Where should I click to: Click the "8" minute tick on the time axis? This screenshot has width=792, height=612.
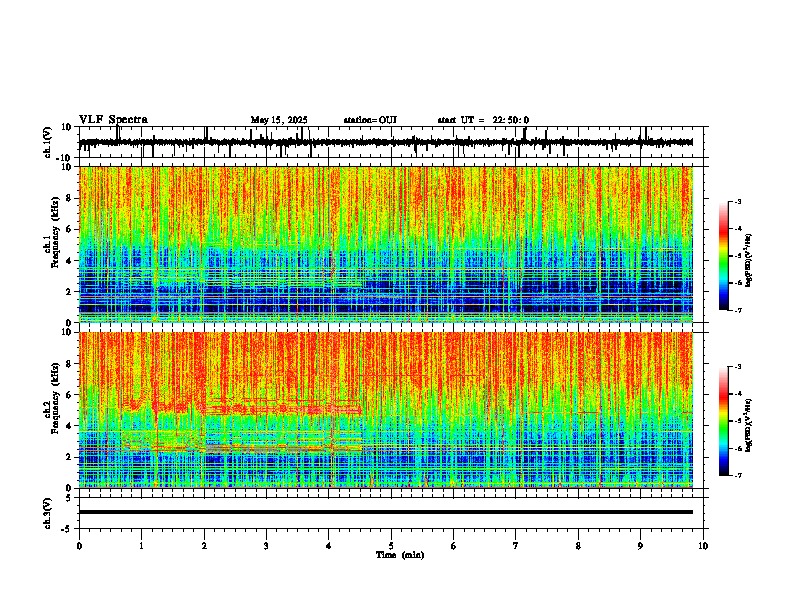(578, 546)
